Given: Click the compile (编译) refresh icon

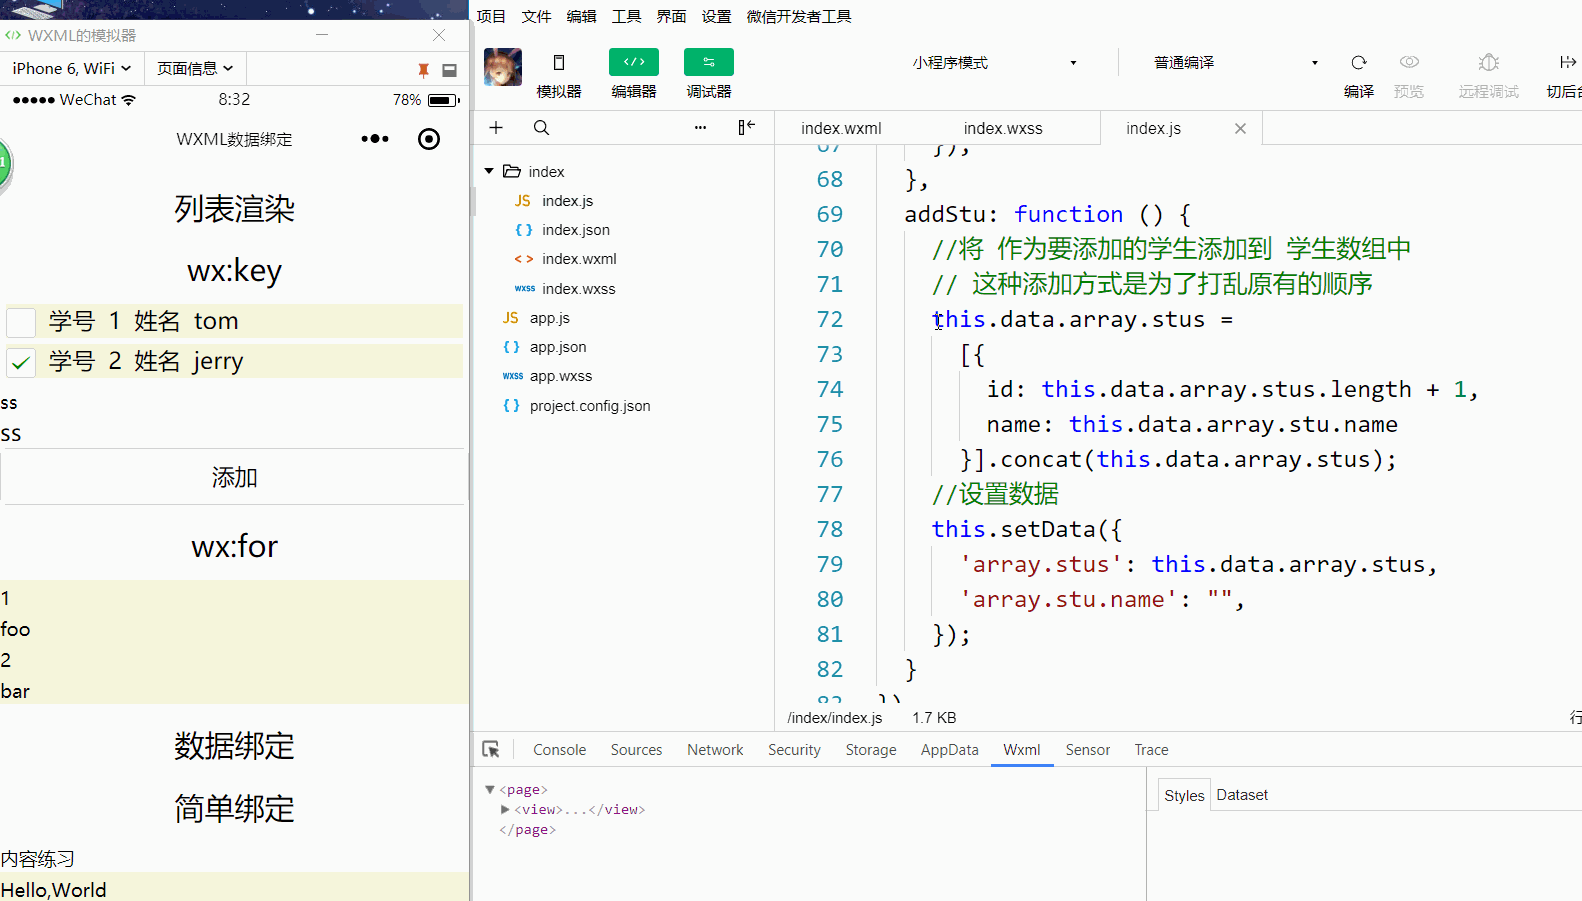Looking at the screenshot, I should coord(1359,62).
